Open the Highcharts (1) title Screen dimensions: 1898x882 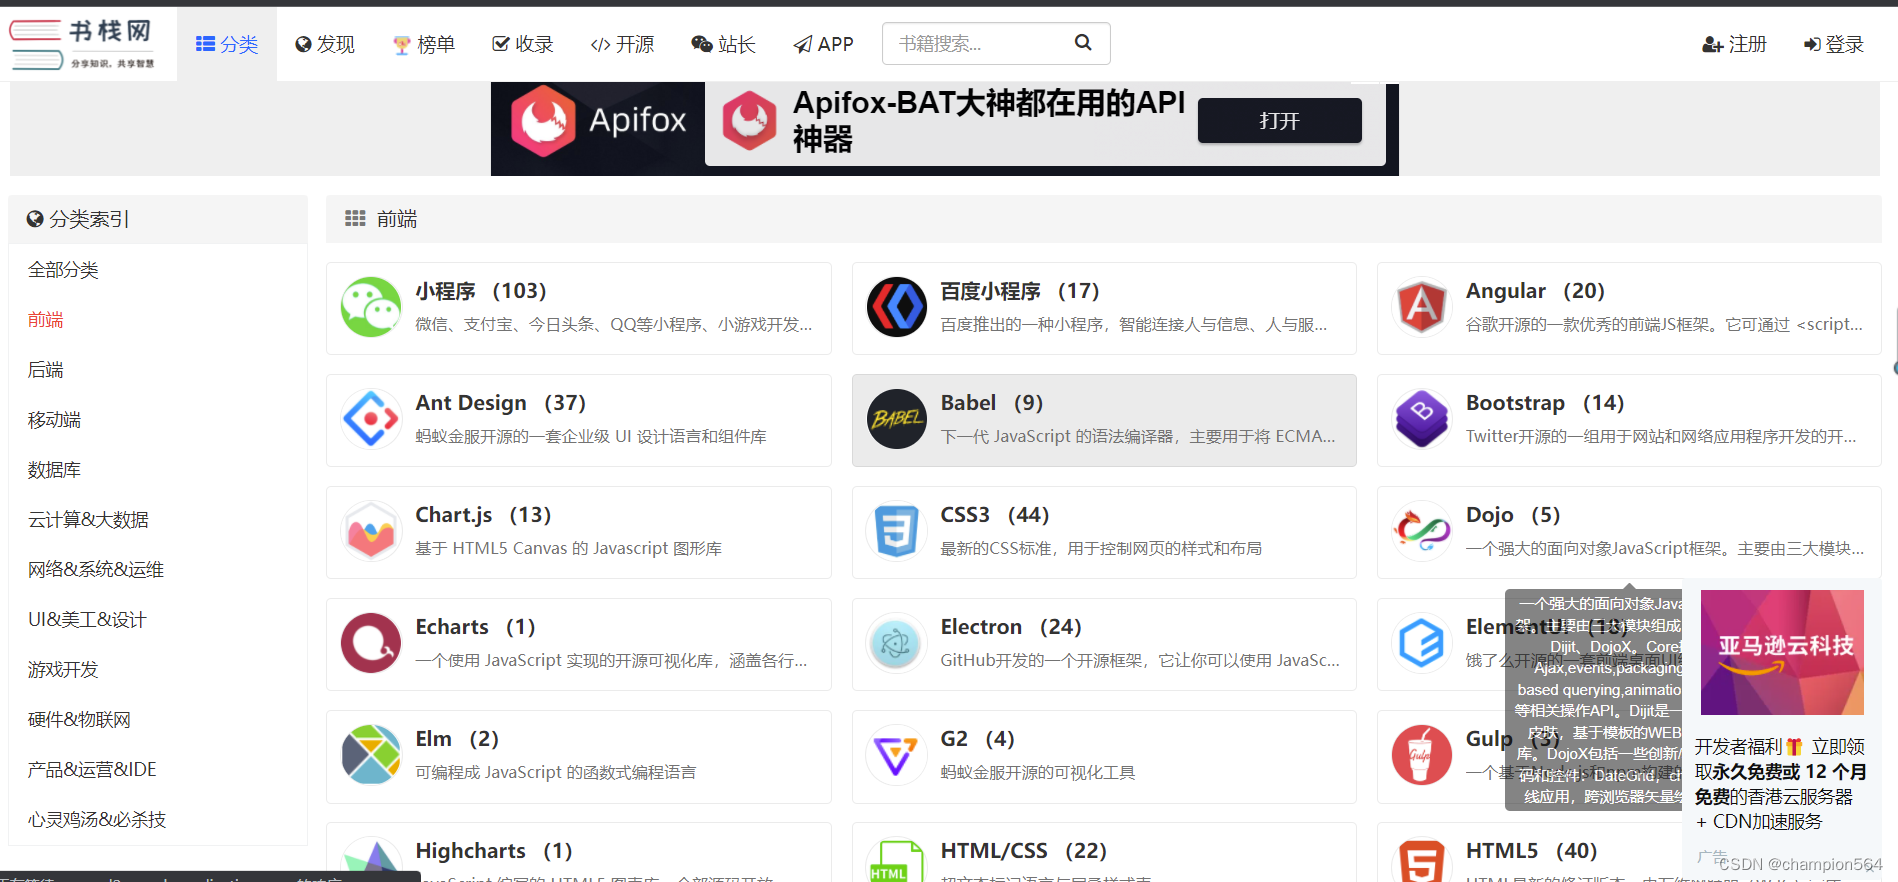coord(494,851)
